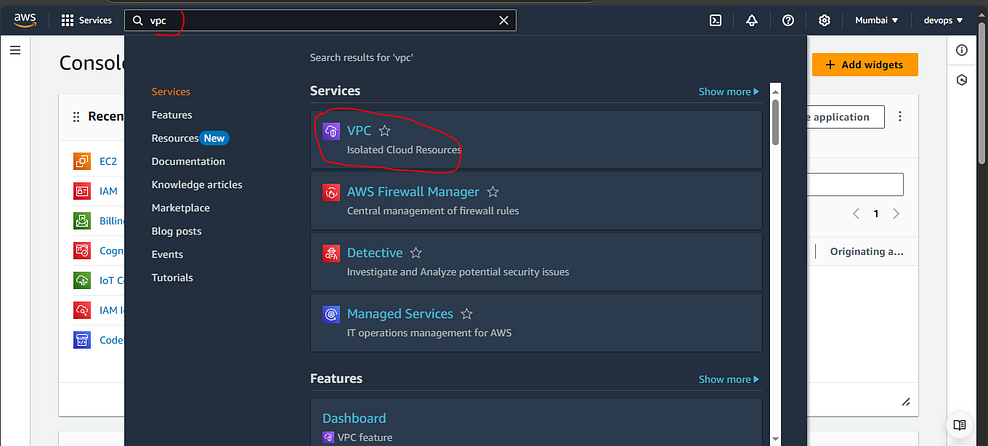Image resolution: width=988 pixels, height=446 pixels.
Task: Filter results by Blog posts
Action: 176,231
